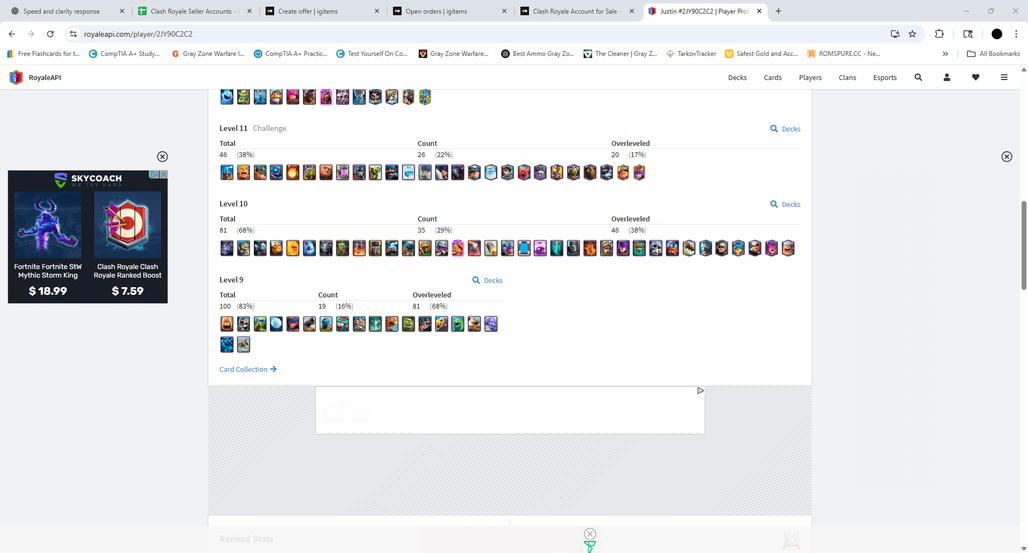Open the hamburger menu icon
Screen dimensions: 1028x553
click(1004, 77)
